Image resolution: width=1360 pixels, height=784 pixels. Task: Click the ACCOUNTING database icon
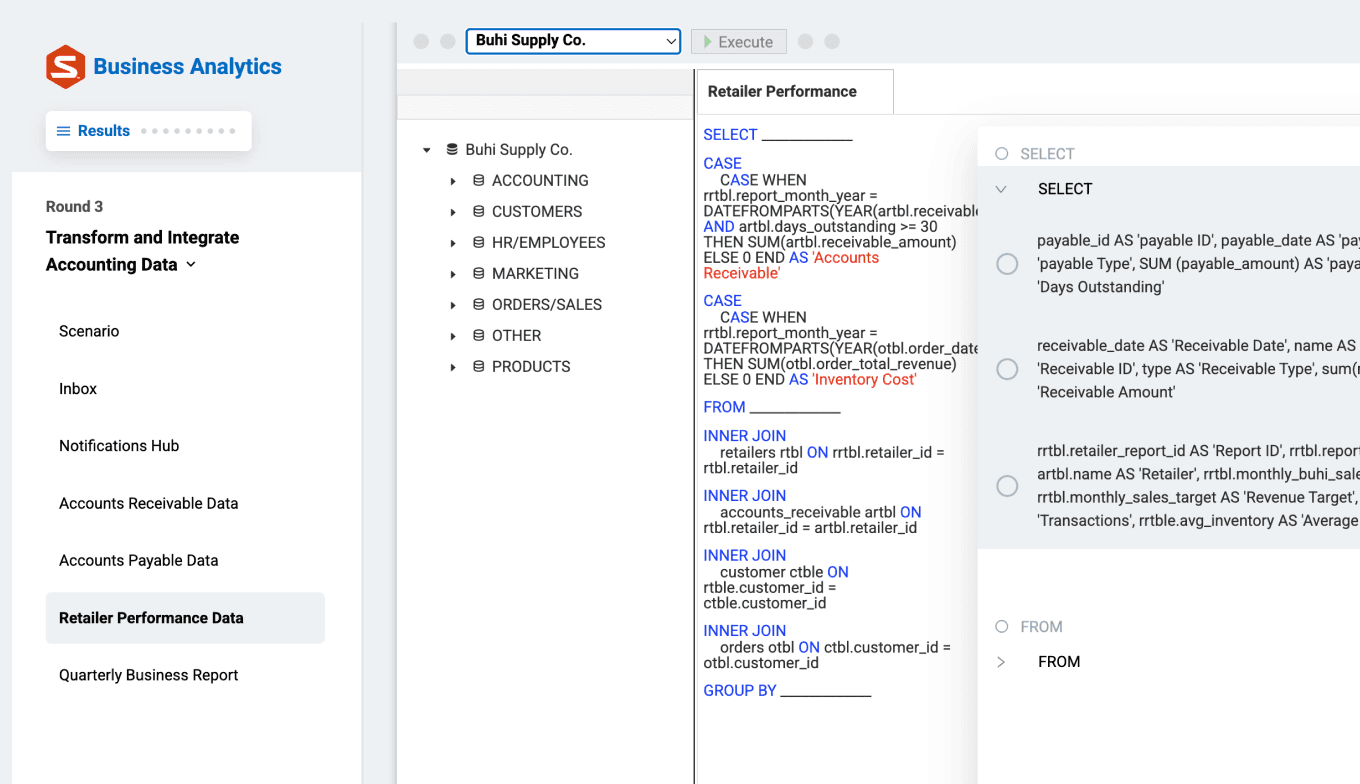click(479, 181)
